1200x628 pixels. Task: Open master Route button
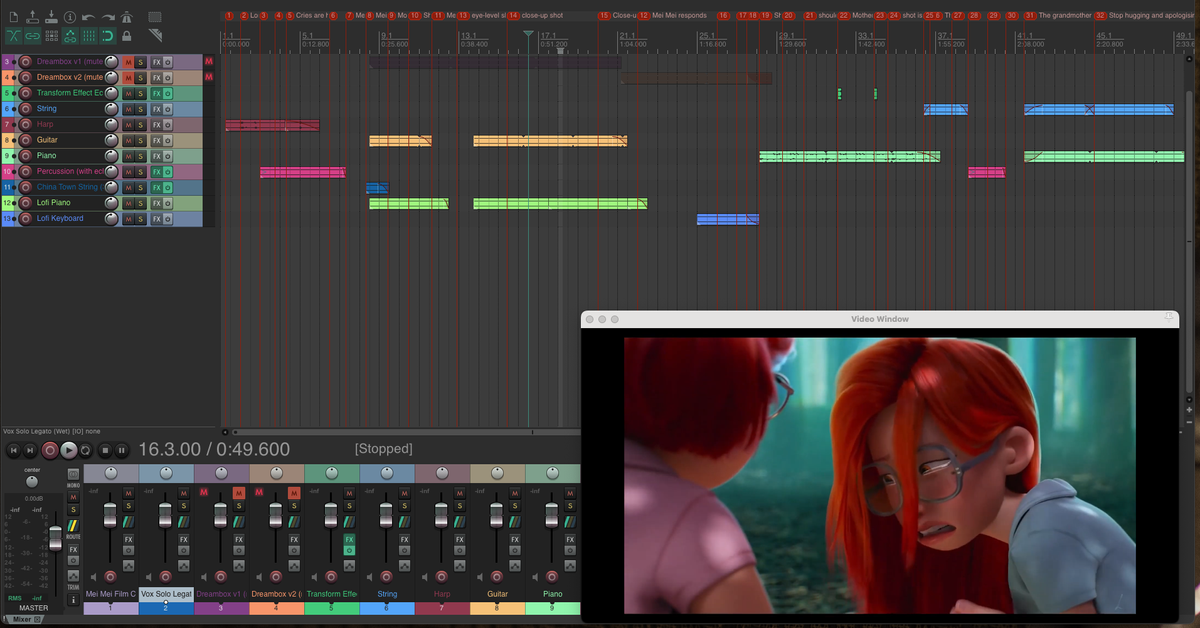[x=73, y=528]
